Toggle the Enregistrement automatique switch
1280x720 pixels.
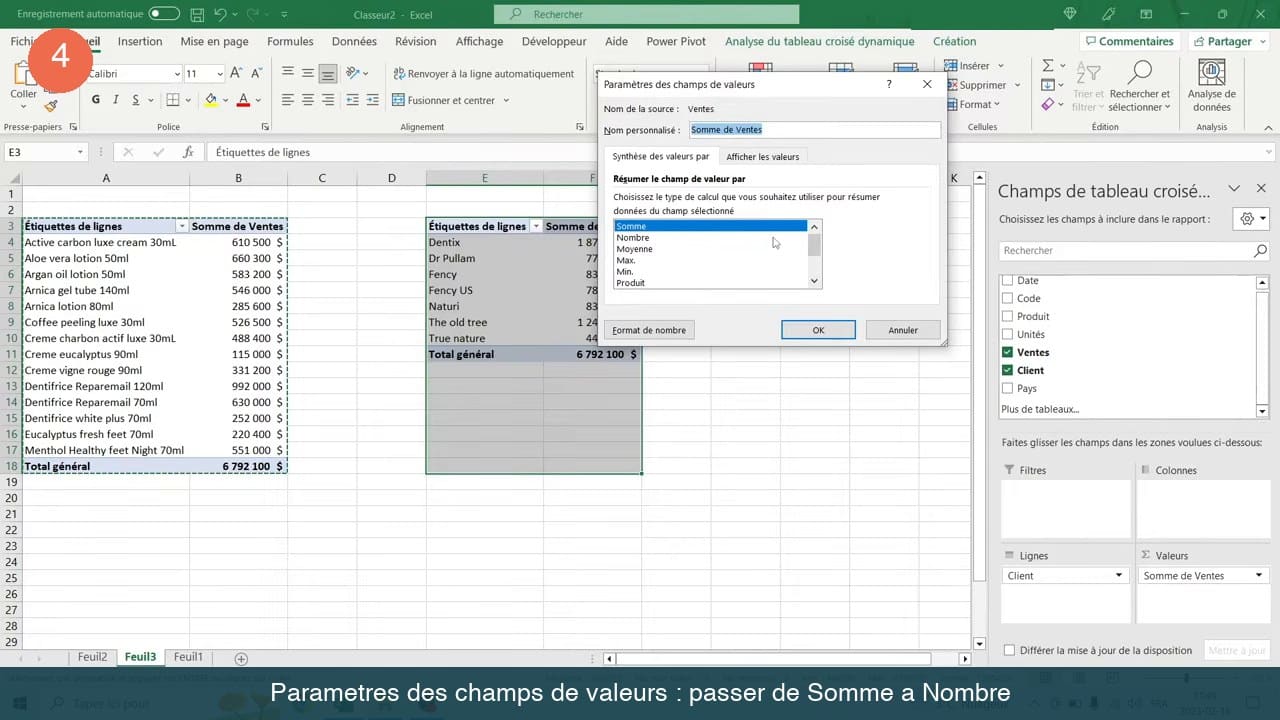click(164, 14)
